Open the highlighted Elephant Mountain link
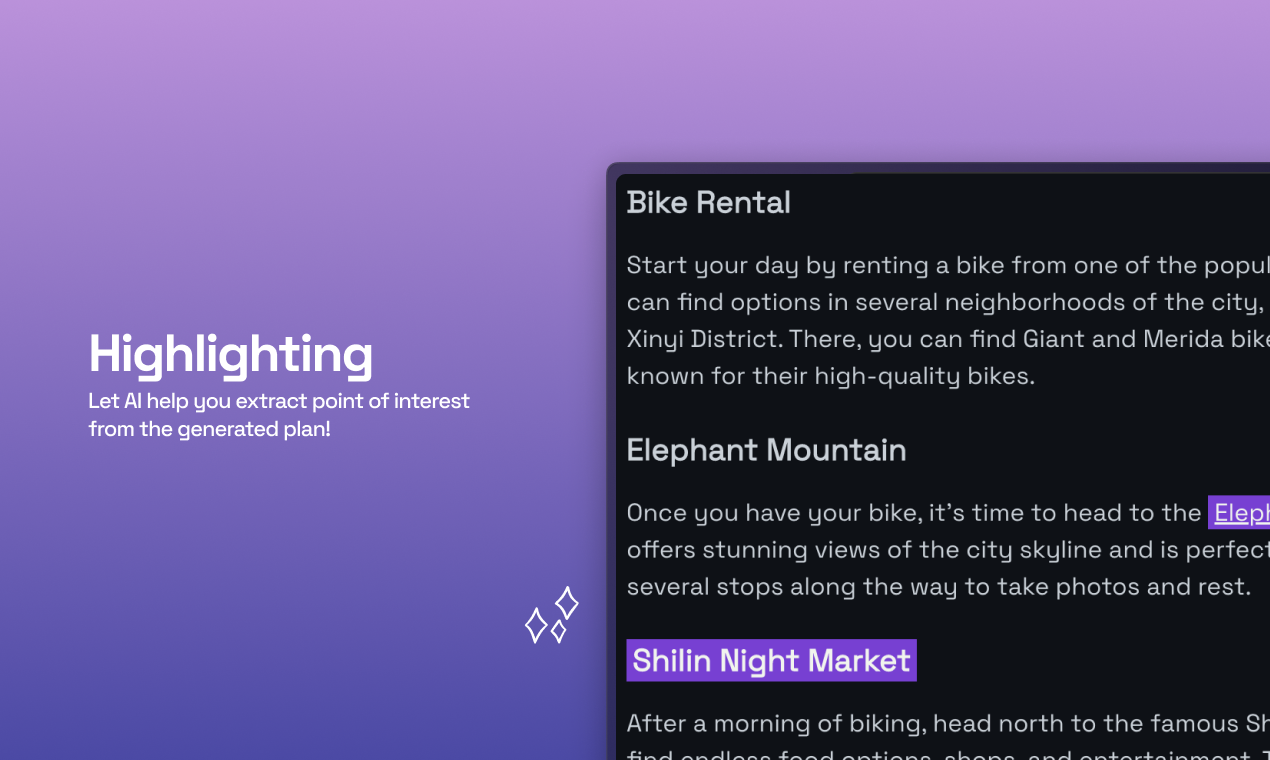 pyautogui.click(x=1240, y=513)
